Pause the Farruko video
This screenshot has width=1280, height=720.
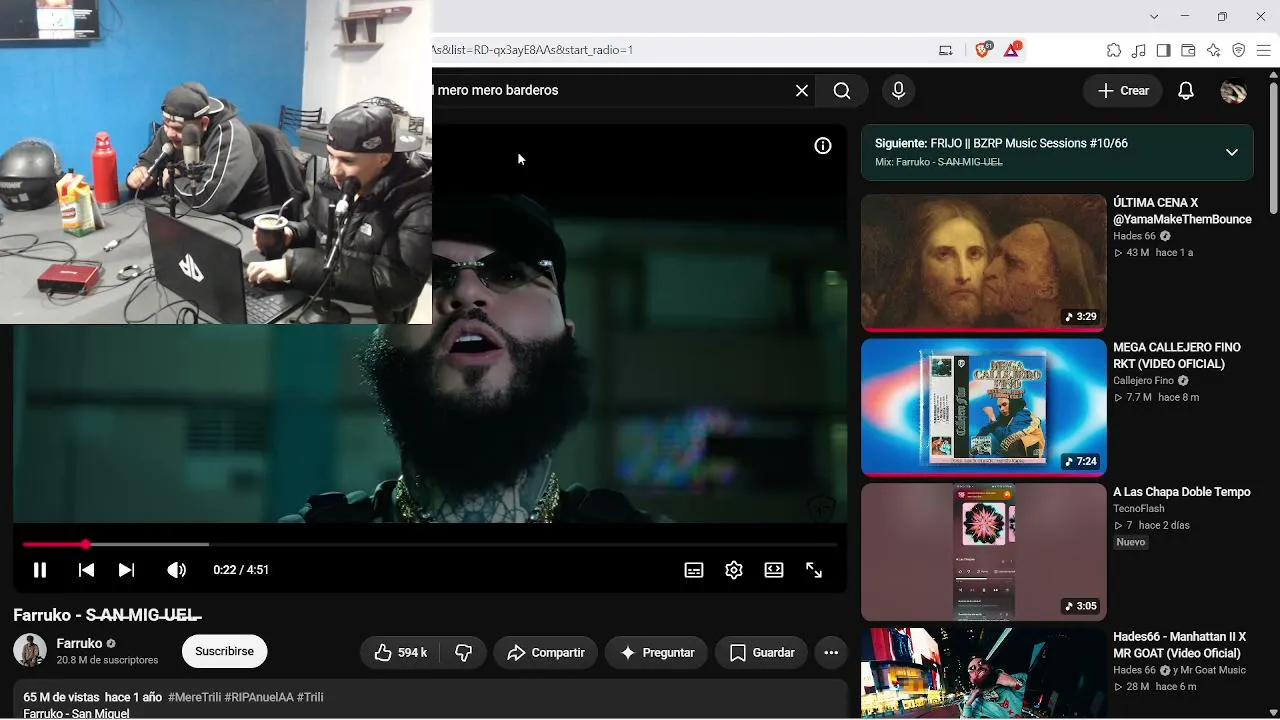point(40,570)
